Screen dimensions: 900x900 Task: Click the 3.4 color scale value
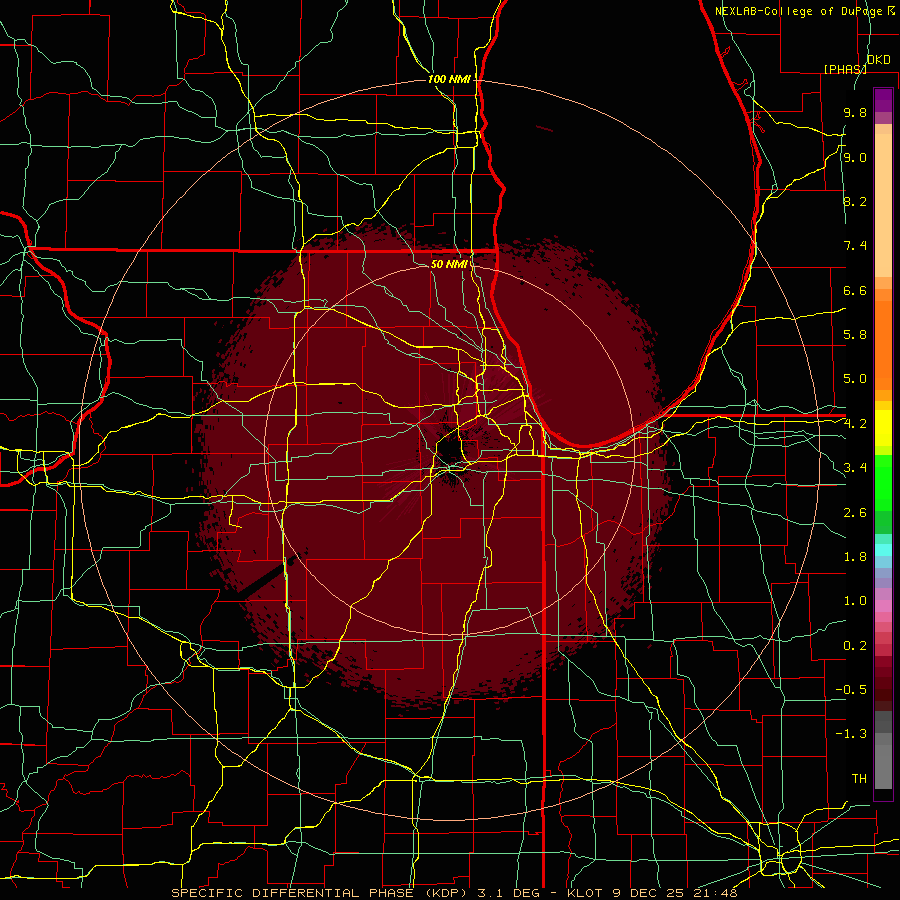click(x=855, y=468)
